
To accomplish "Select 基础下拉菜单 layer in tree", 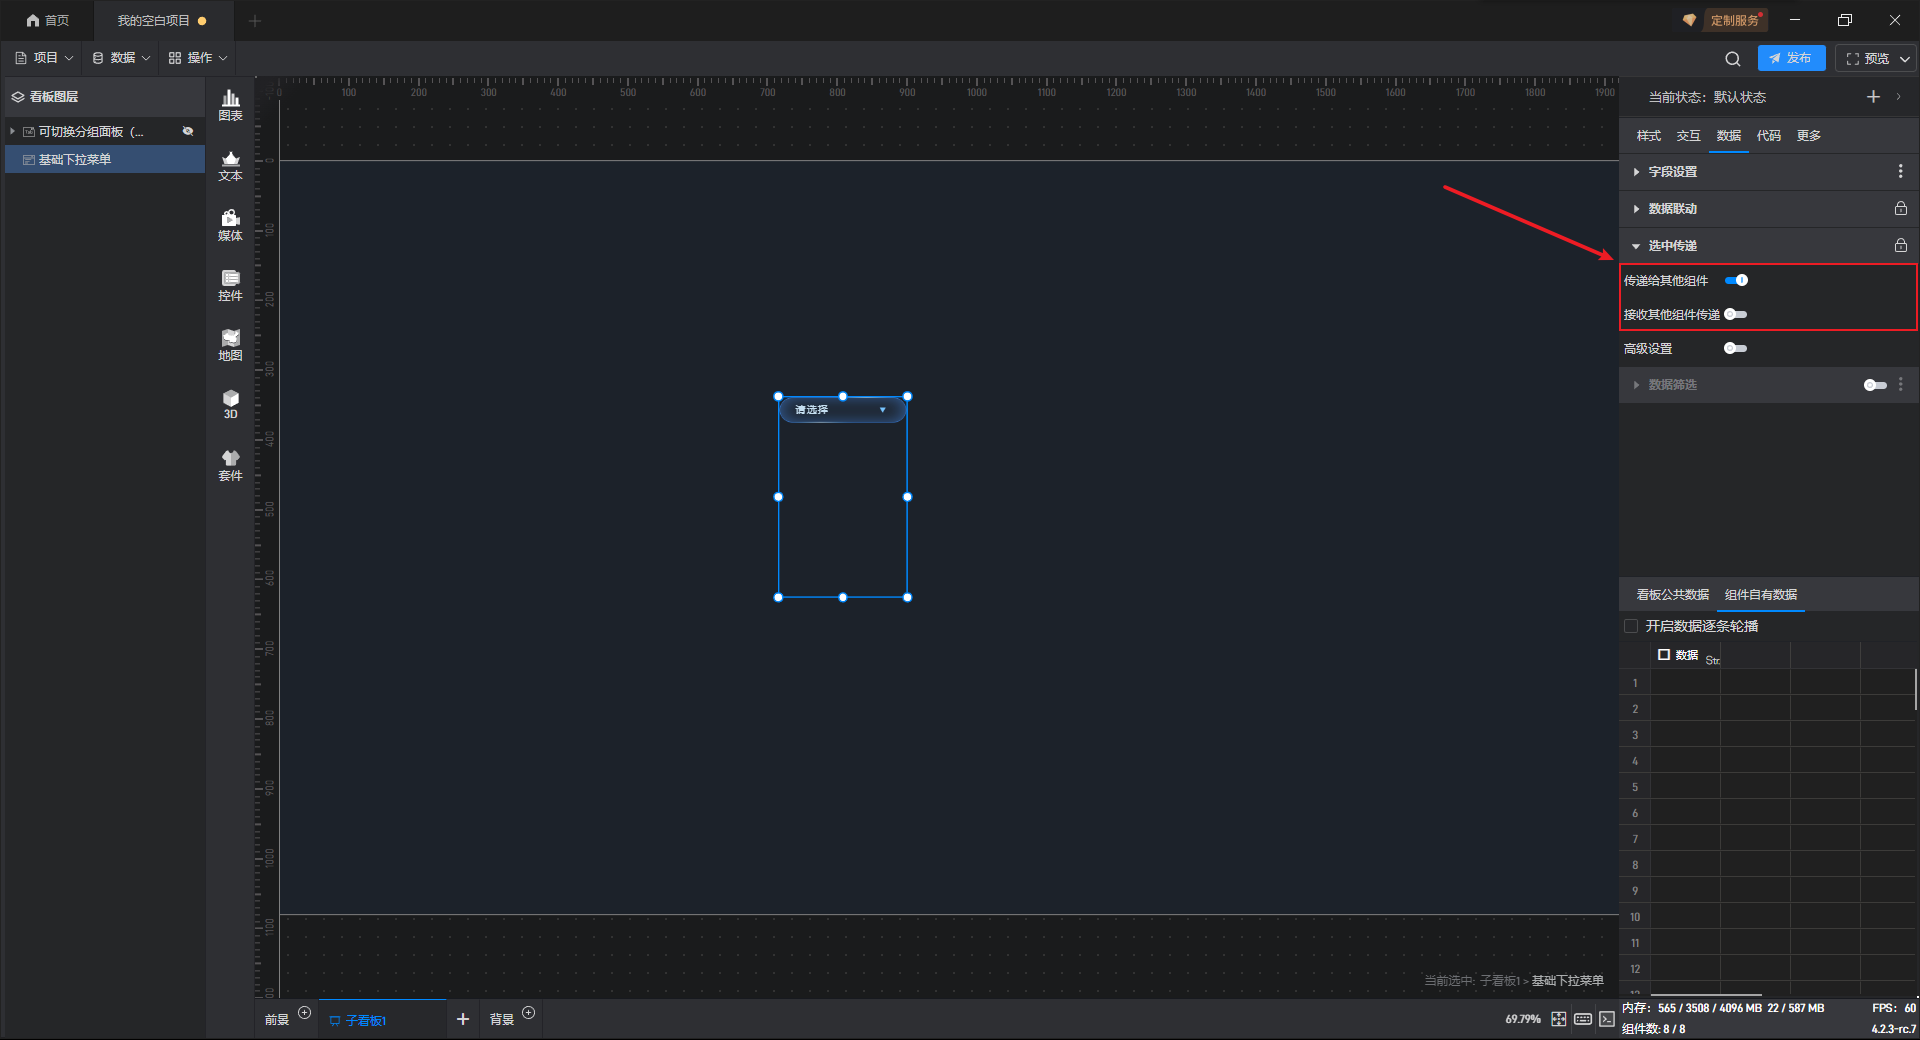I will click(x=105, y=160).
